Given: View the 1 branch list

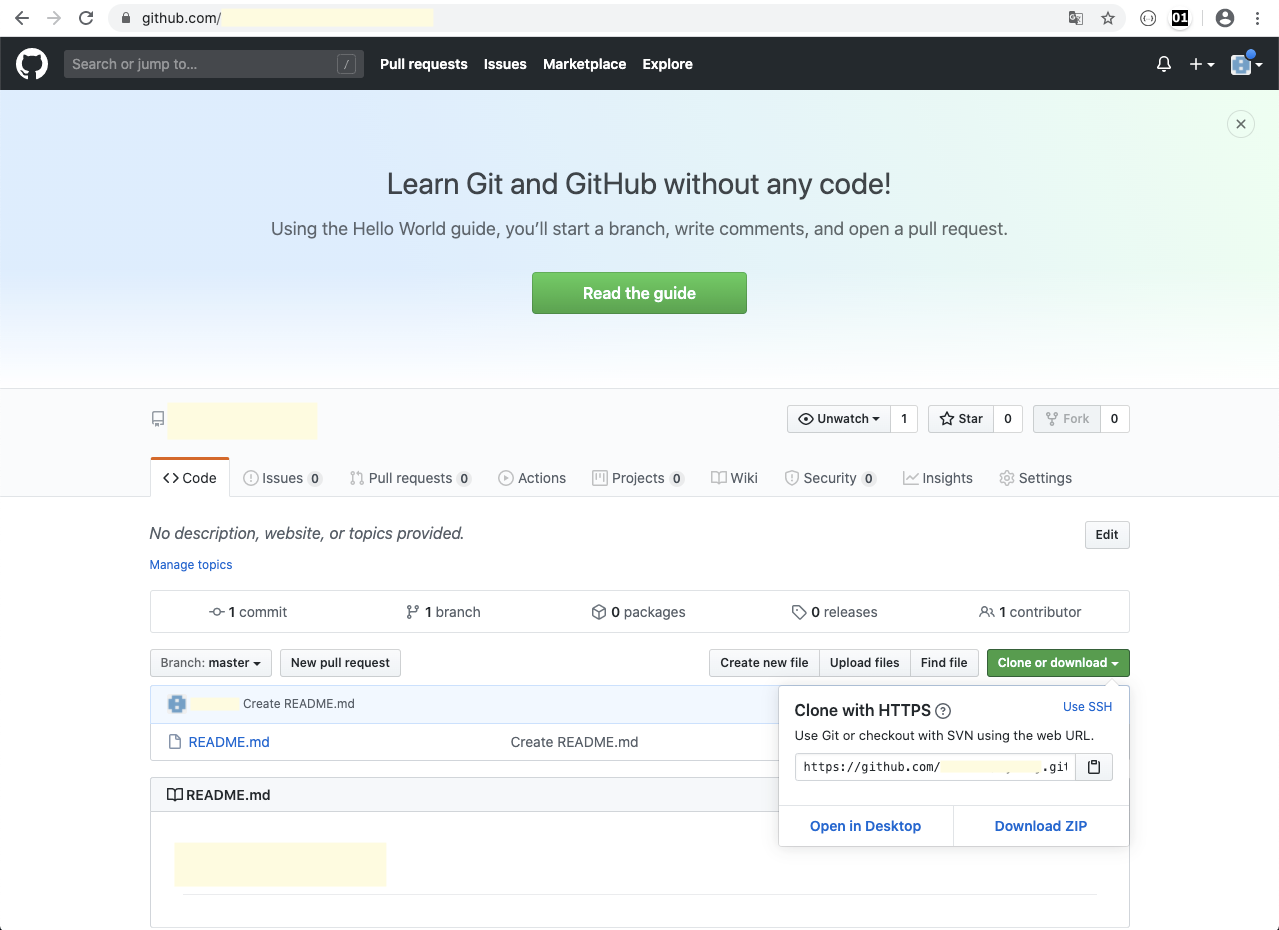Looking at the screenshot, I should pos(443,612).
